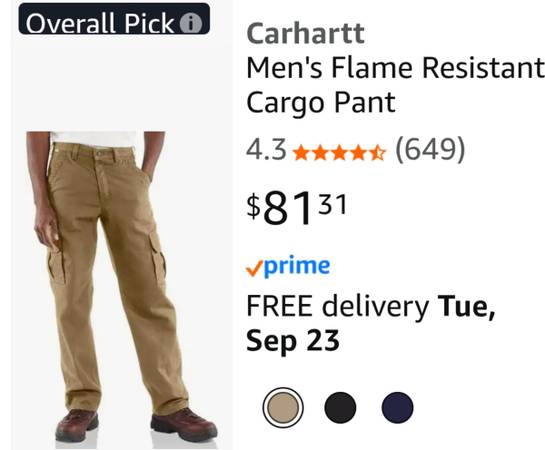Click the half-filled fifth rating star
The image size is (545, 450).
(377, 153)
